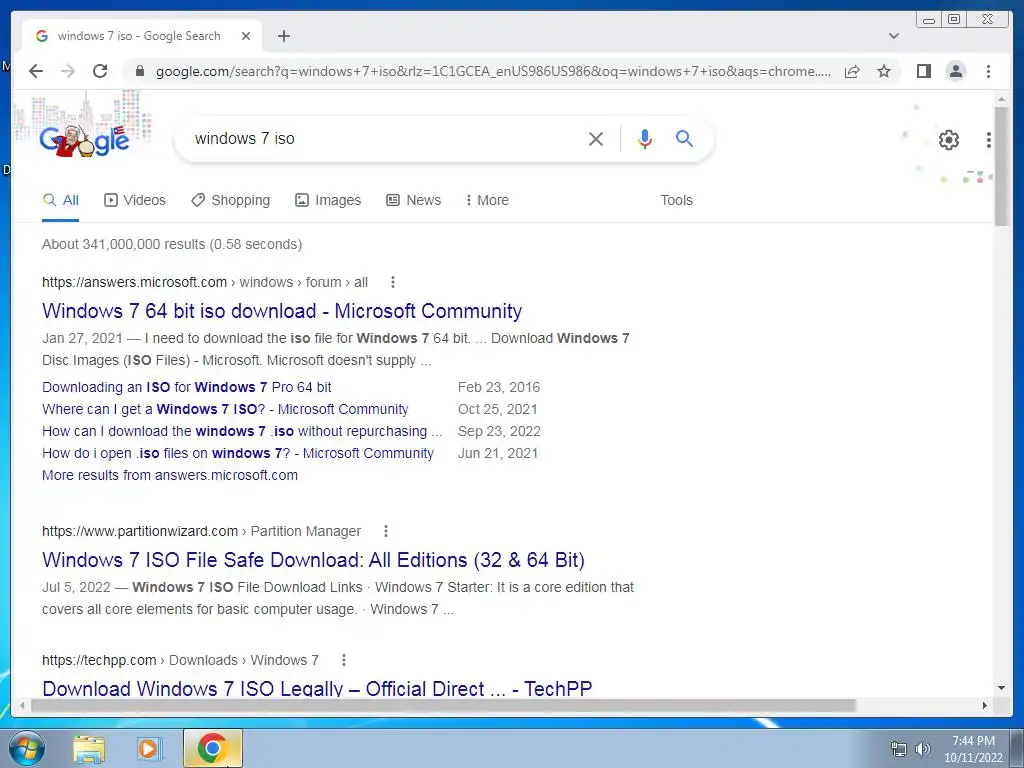1024x768 pixels.
Task: Open 'Windows 7 ISO File Safe Download' result
Action: pyautogui.click(x=313, y=560)
